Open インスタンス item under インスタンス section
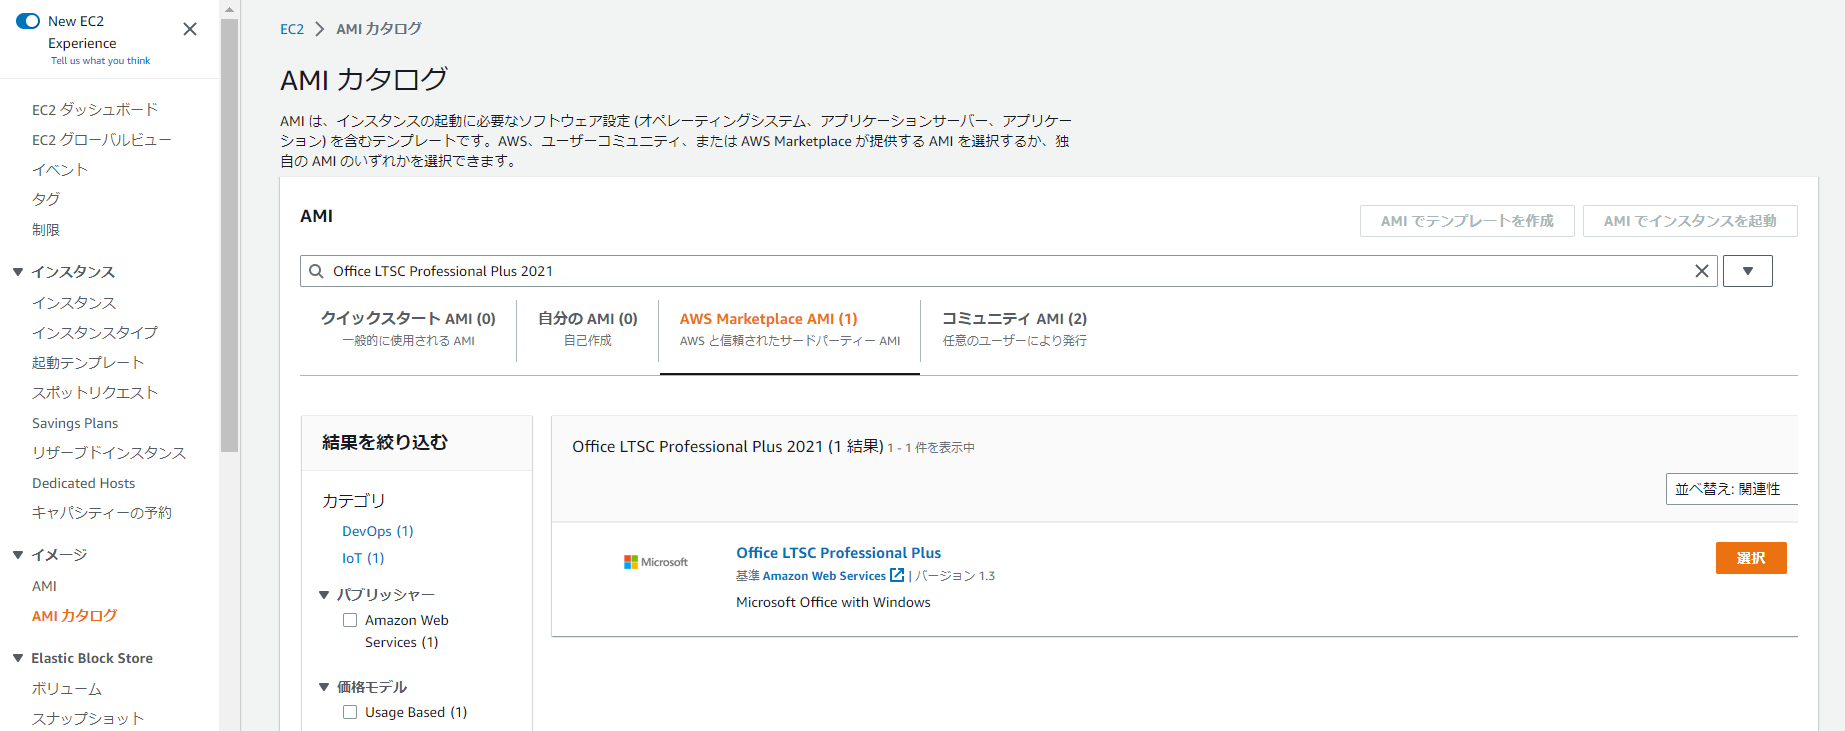1845x731 pixels. 74,303
